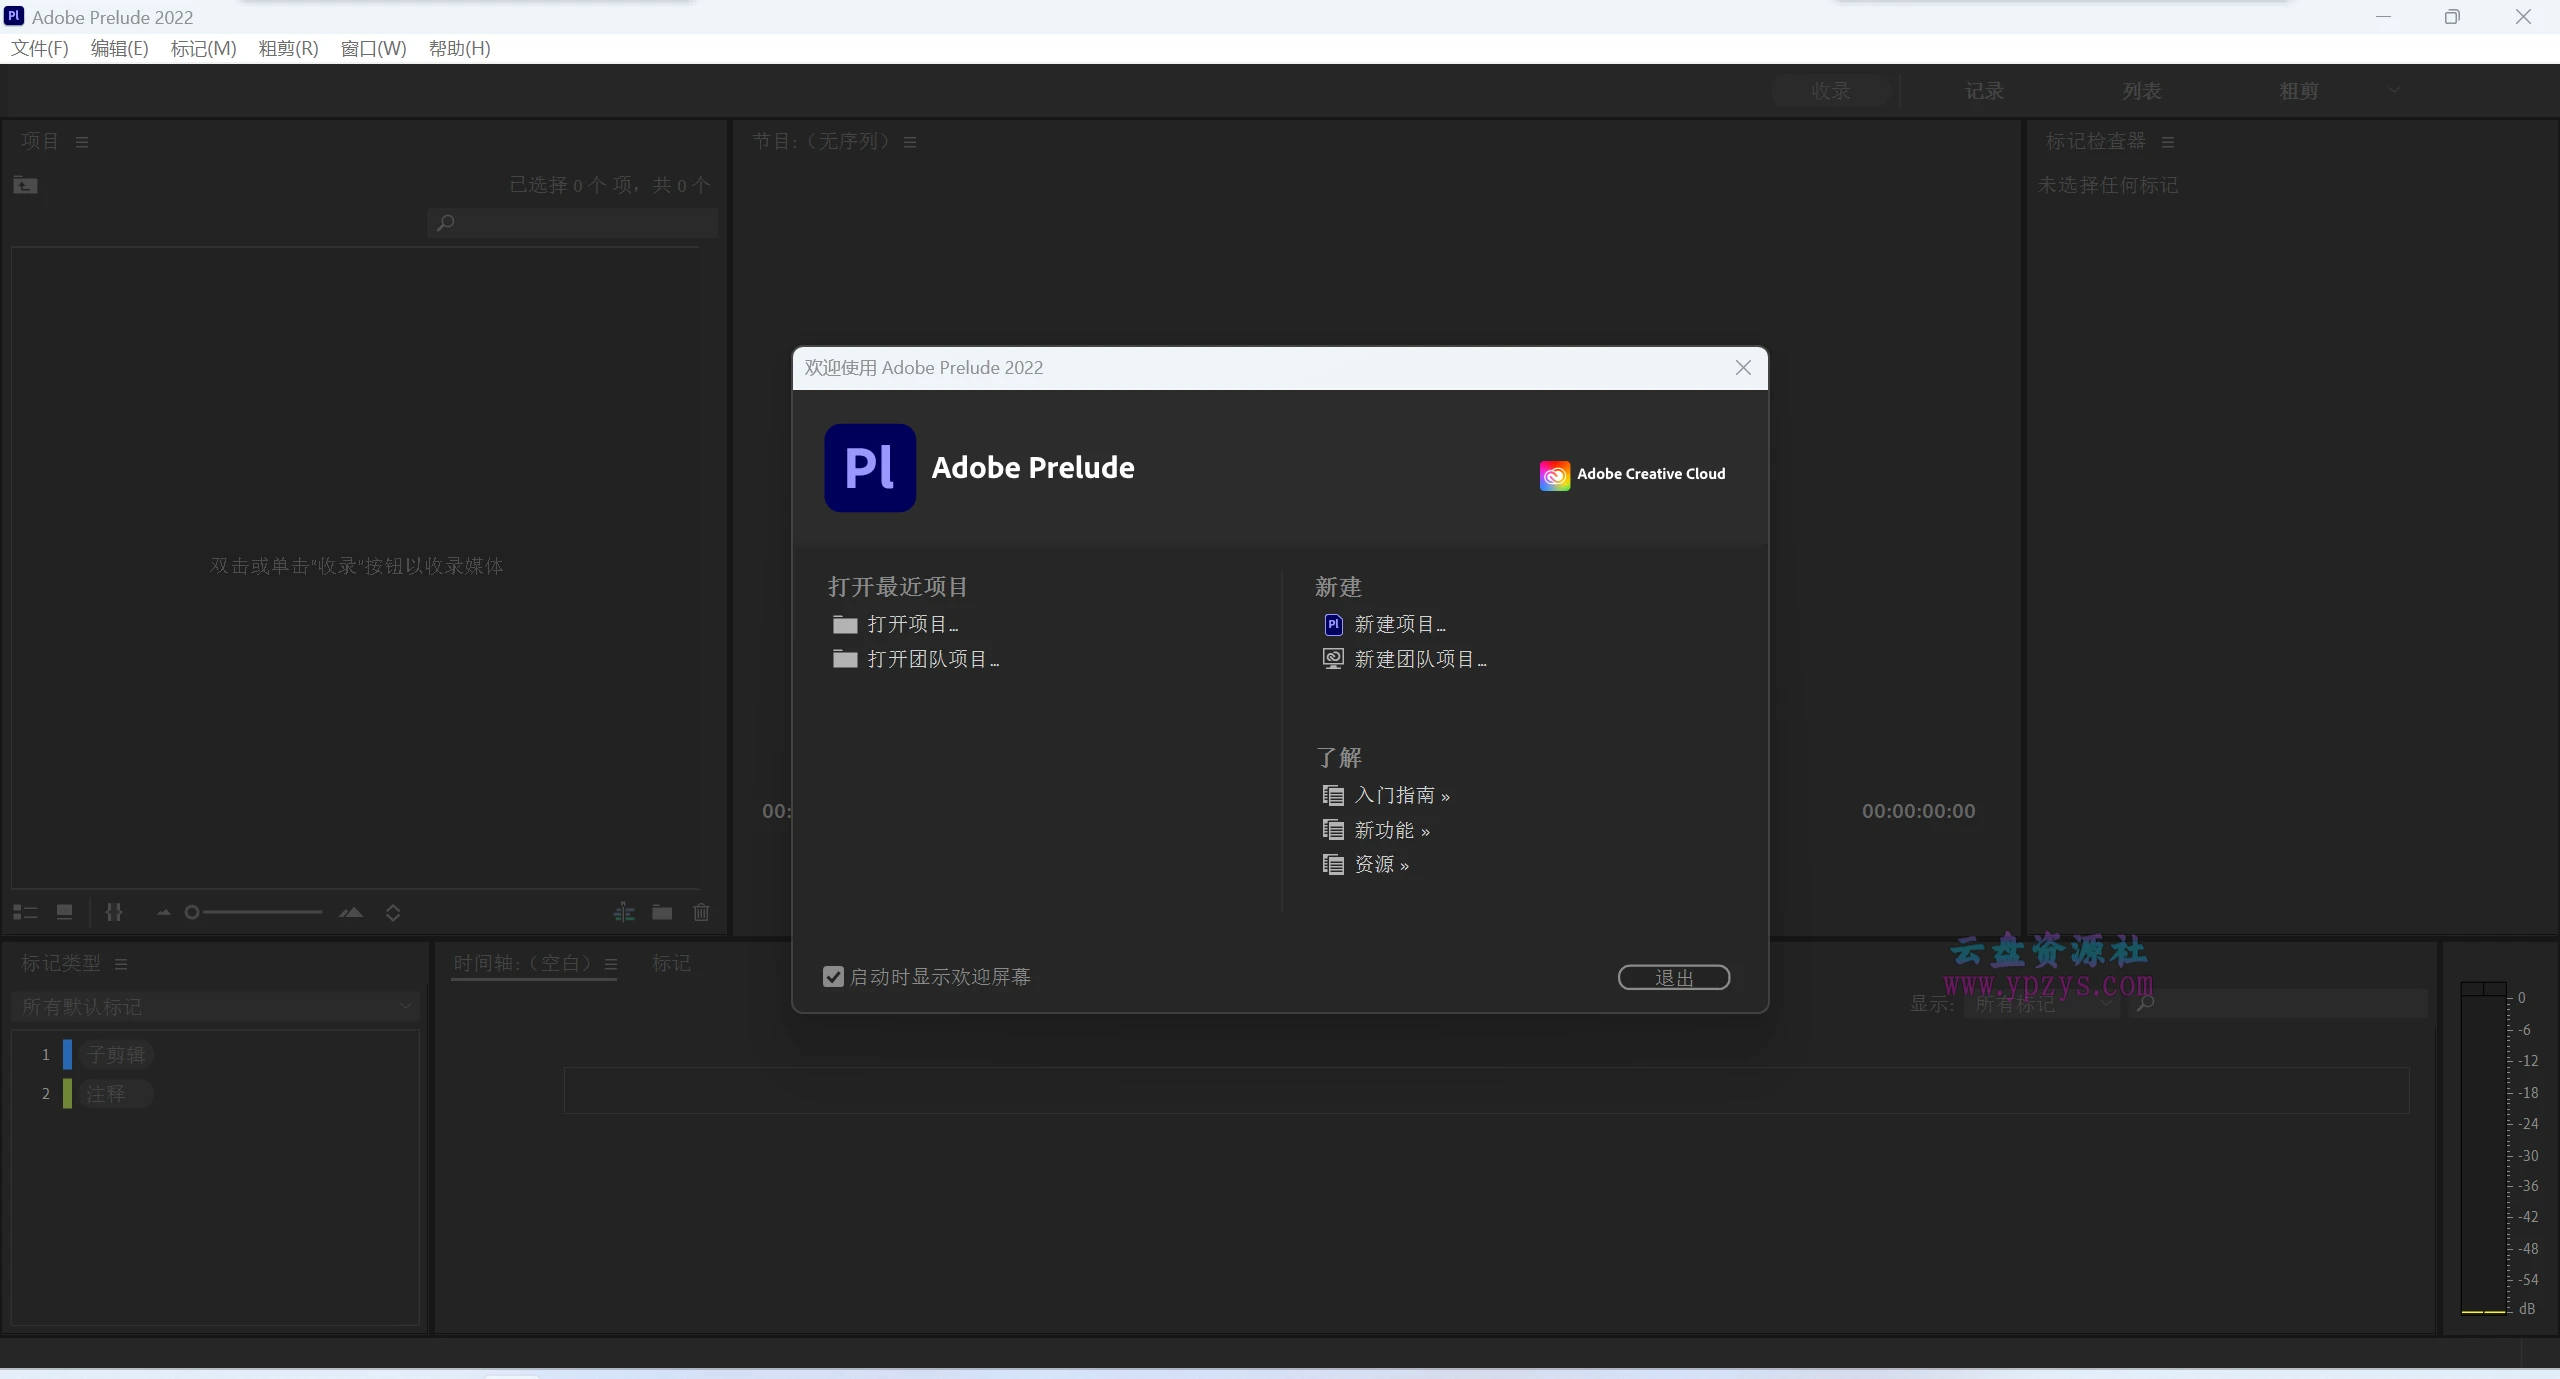2560x1379 pixels.
Task: Click the new bin folder icon
Action: pos(662,912)
